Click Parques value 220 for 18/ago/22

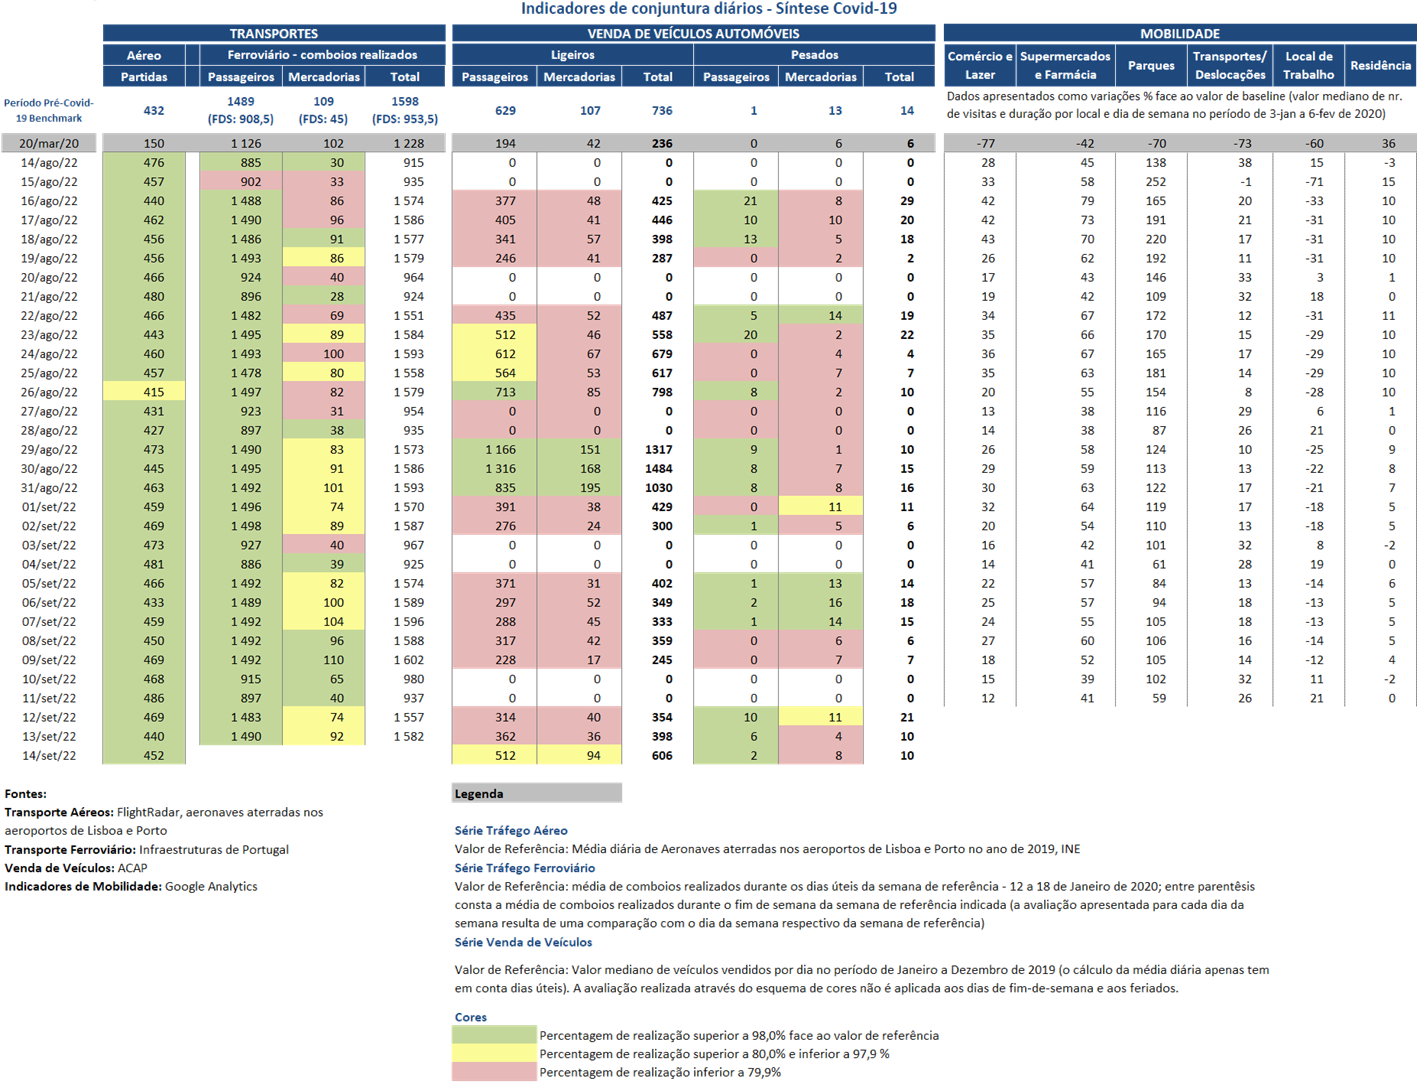(x=1155, y=239)
